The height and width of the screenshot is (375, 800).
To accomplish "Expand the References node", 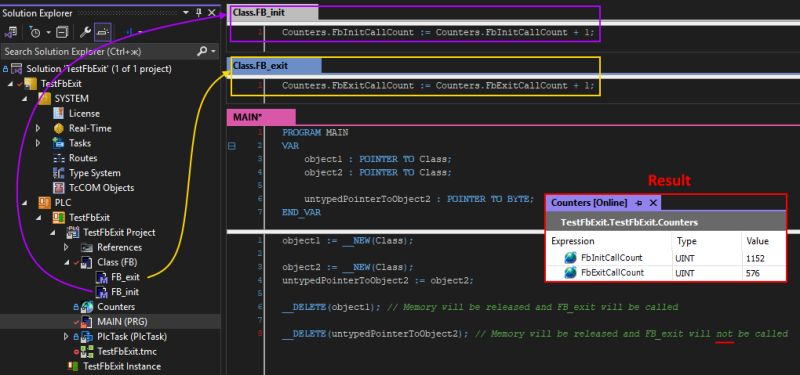I will coord(67,247).
